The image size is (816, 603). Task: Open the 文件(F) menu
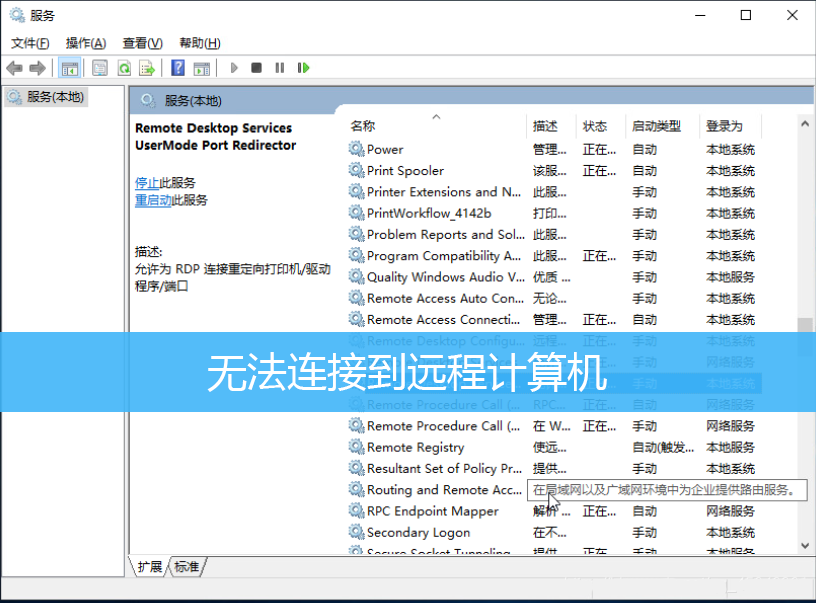pos(30,43)
